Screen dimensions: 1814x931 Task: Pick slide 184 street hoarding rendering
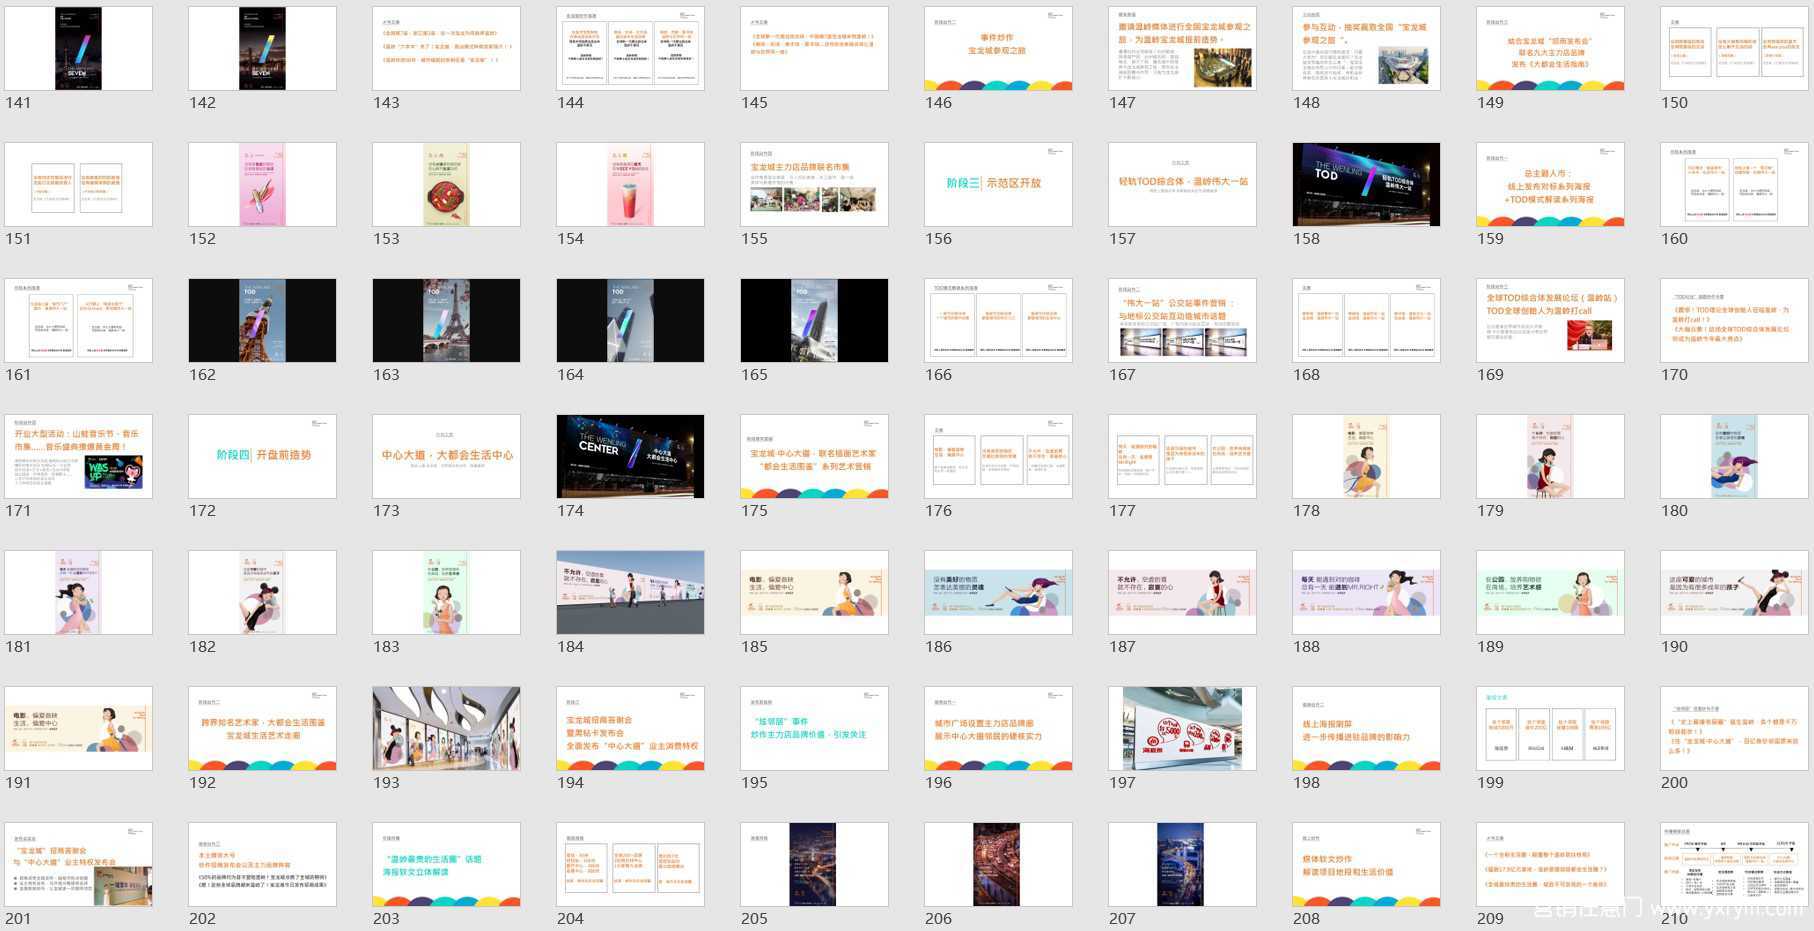click(630, 593)
